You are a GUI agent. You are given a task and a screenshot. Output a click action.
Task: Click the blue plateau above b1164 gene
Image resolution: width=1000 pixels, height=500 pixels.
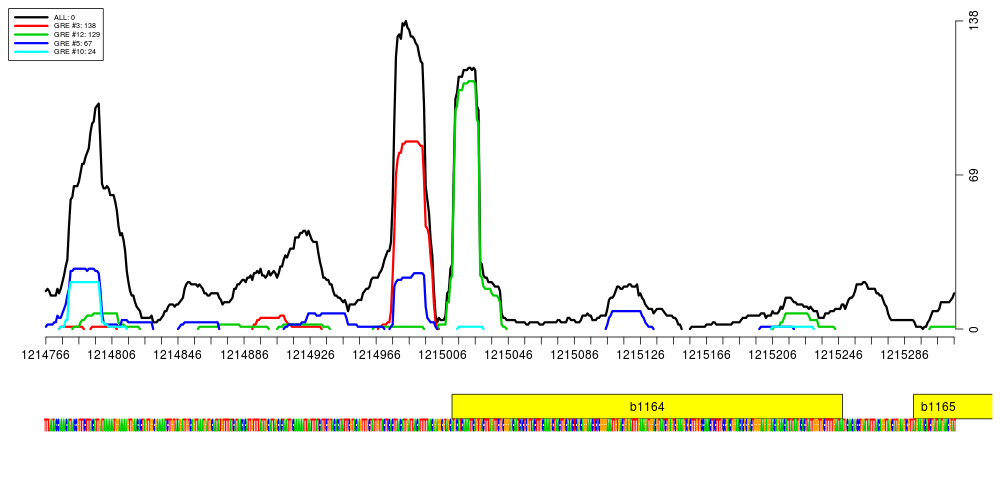(x=627, y=312)
